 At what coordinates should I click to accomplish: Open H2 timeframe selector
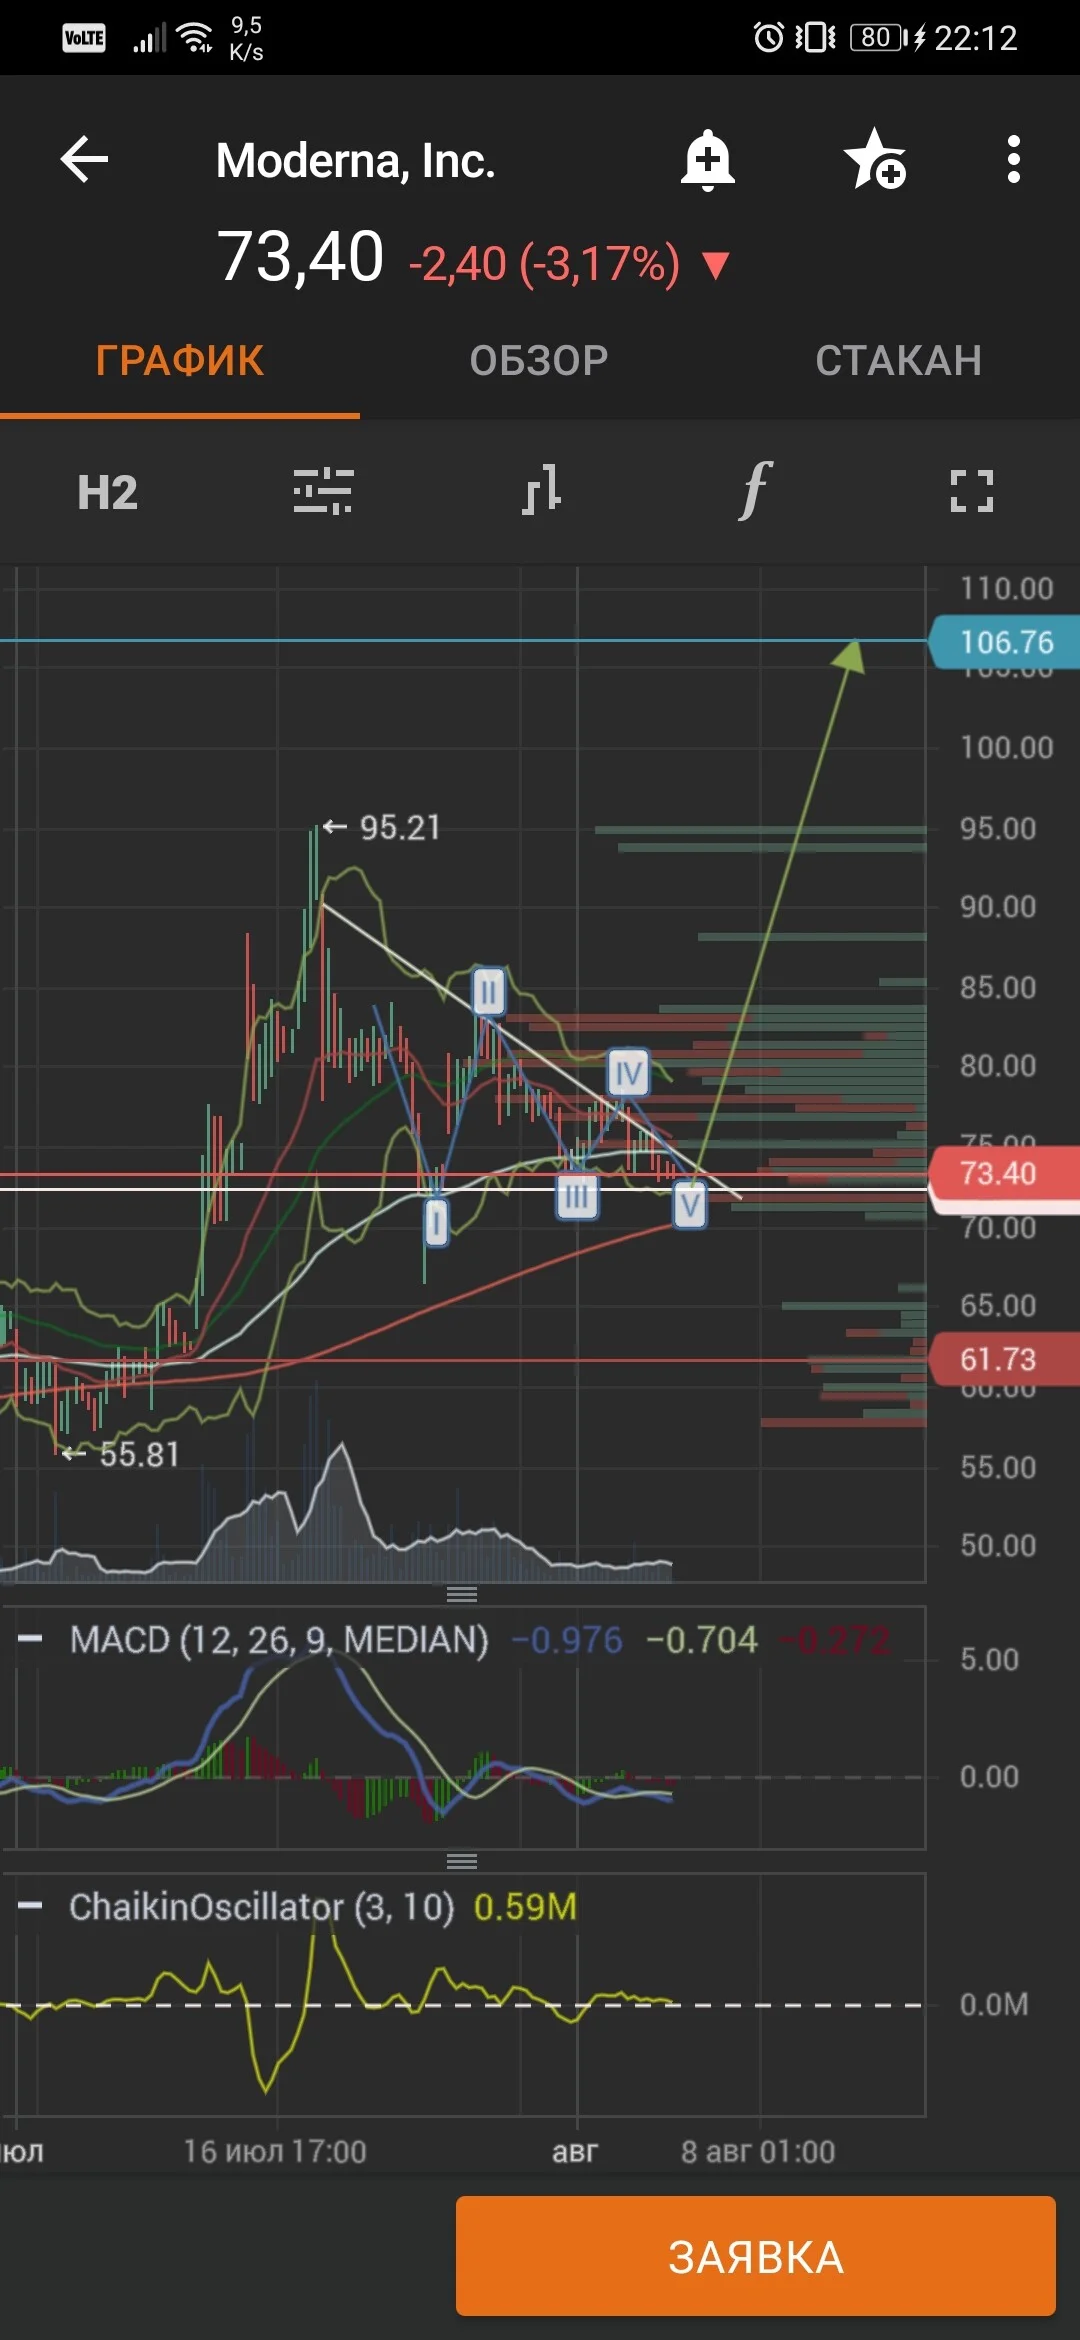(x=108, y=493)
